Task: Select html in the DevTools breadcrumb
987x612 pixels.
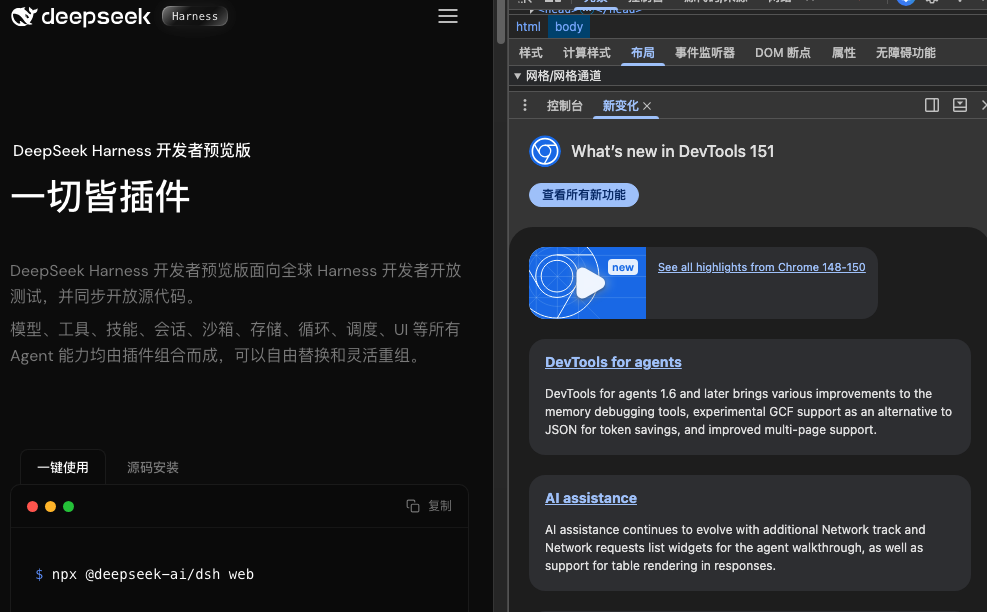Action: [528, 26]
